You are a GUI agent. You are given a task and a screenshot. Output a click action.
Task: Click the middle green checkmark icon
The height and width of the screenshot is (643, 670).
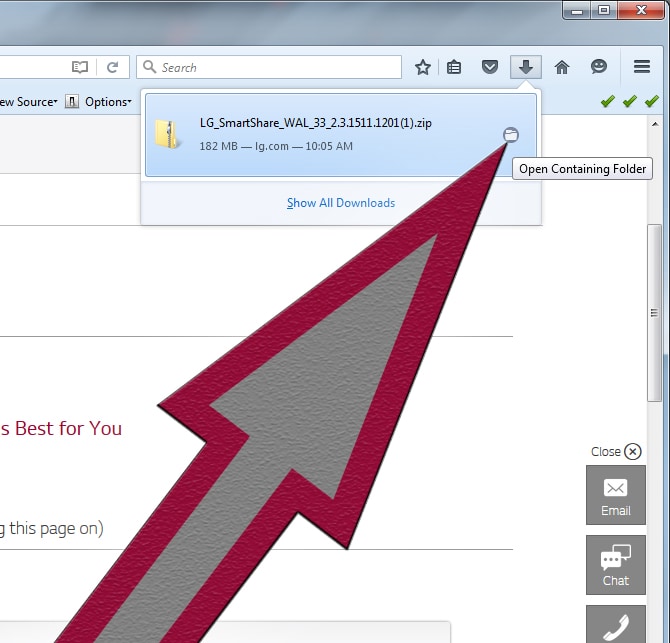[630, 101]
